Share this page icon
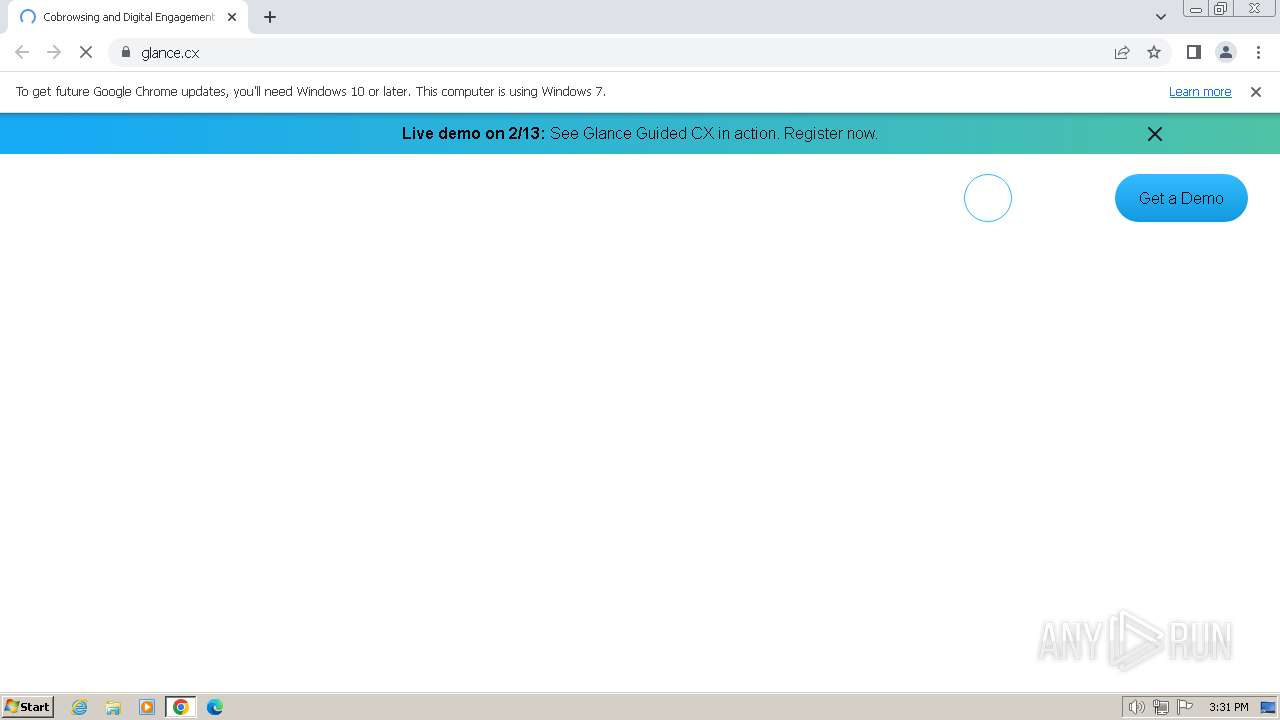Viewport: 1280px width, 720px height. pos(1122,52)
